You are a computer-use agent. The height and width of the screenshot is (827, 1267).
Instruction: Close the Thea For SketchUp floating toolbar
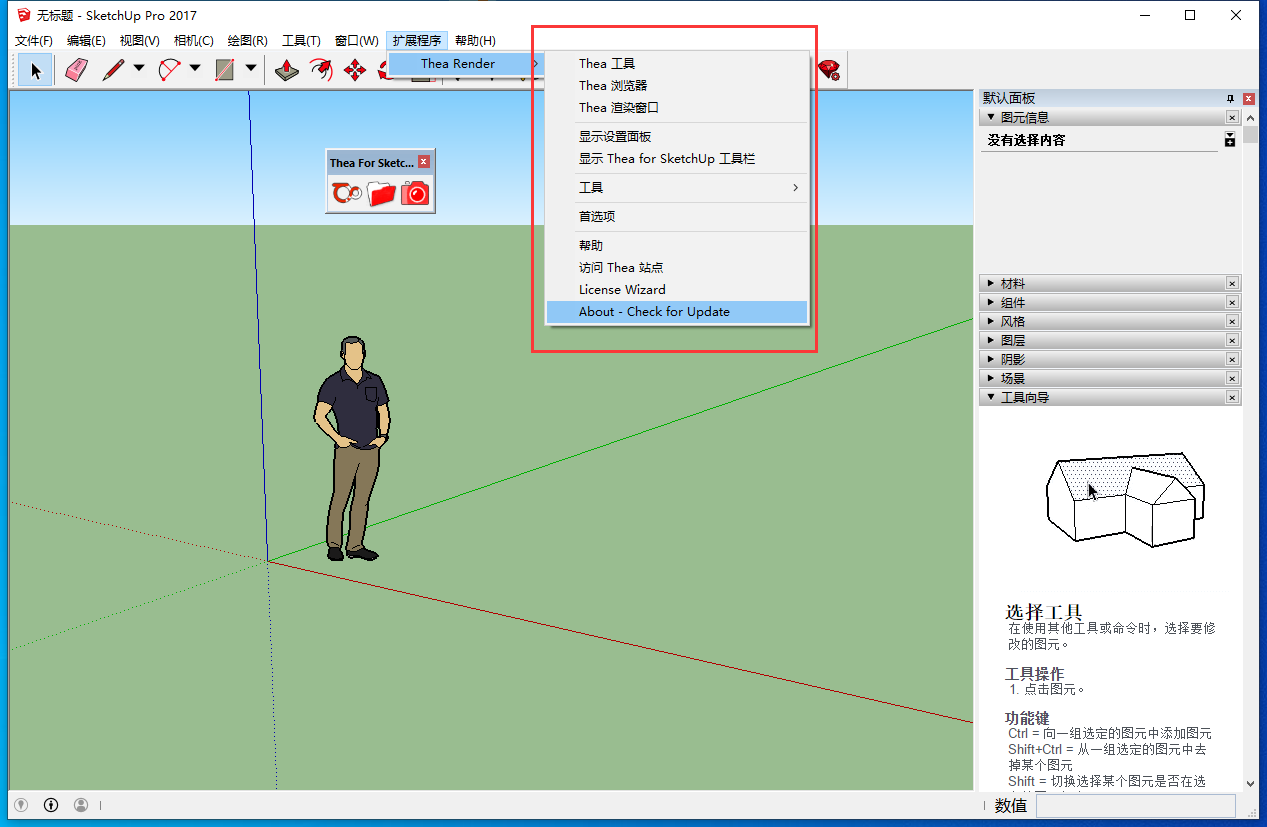[424, 162]
